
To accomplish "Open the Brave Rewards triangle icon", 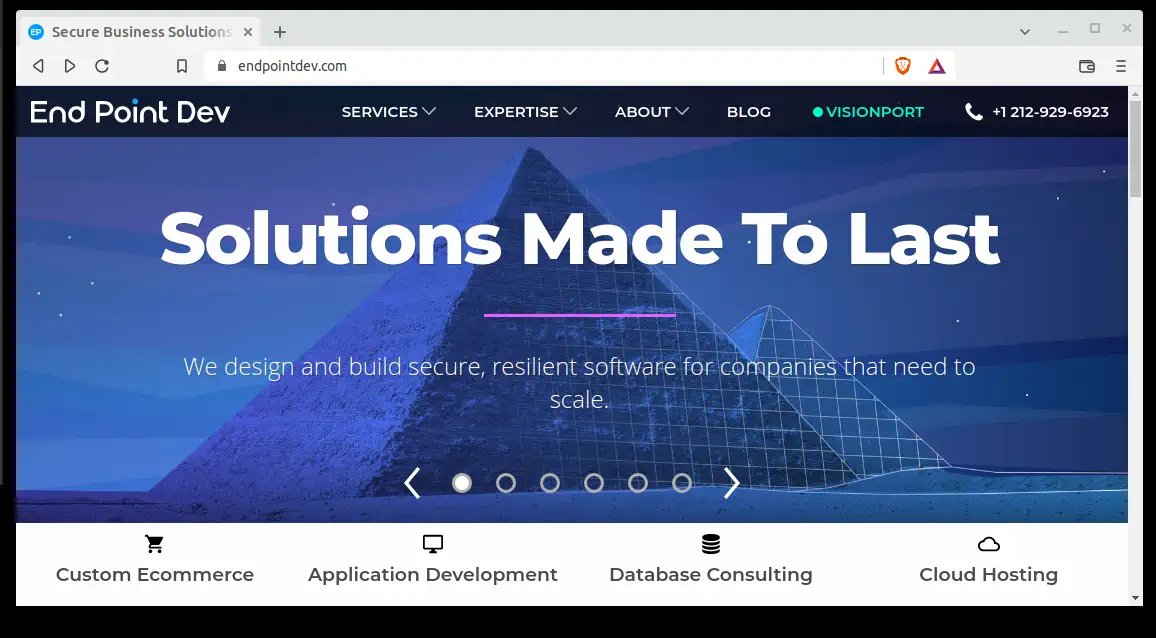I will pos(936,66).
